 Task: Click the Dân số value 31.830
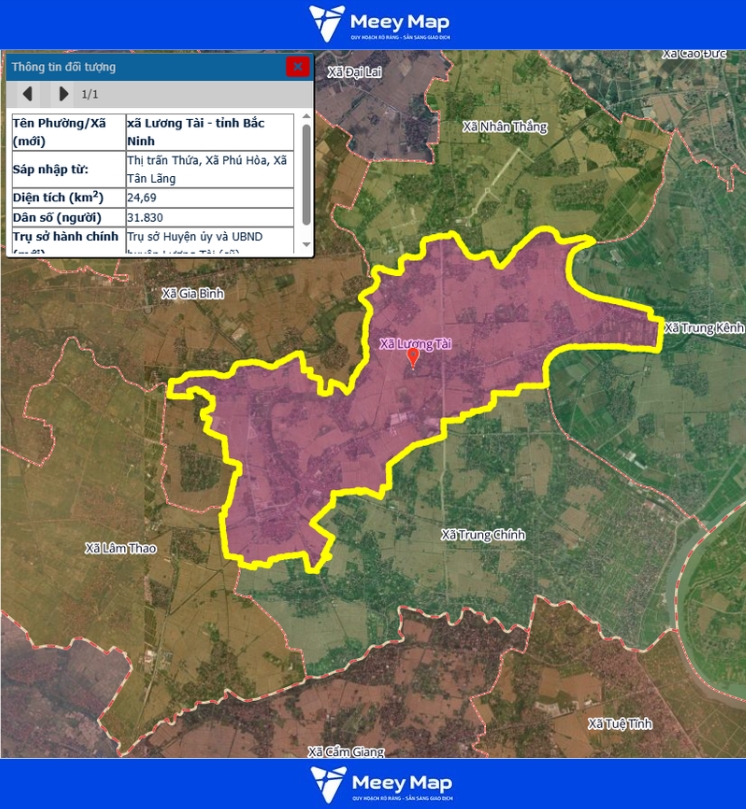point(146,217)
